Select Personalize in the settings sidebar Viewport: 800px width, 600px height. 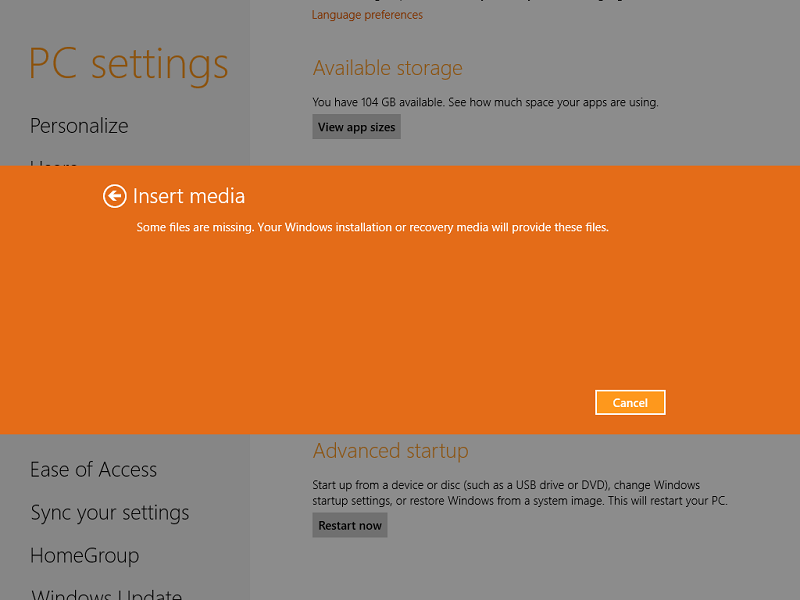79,126
